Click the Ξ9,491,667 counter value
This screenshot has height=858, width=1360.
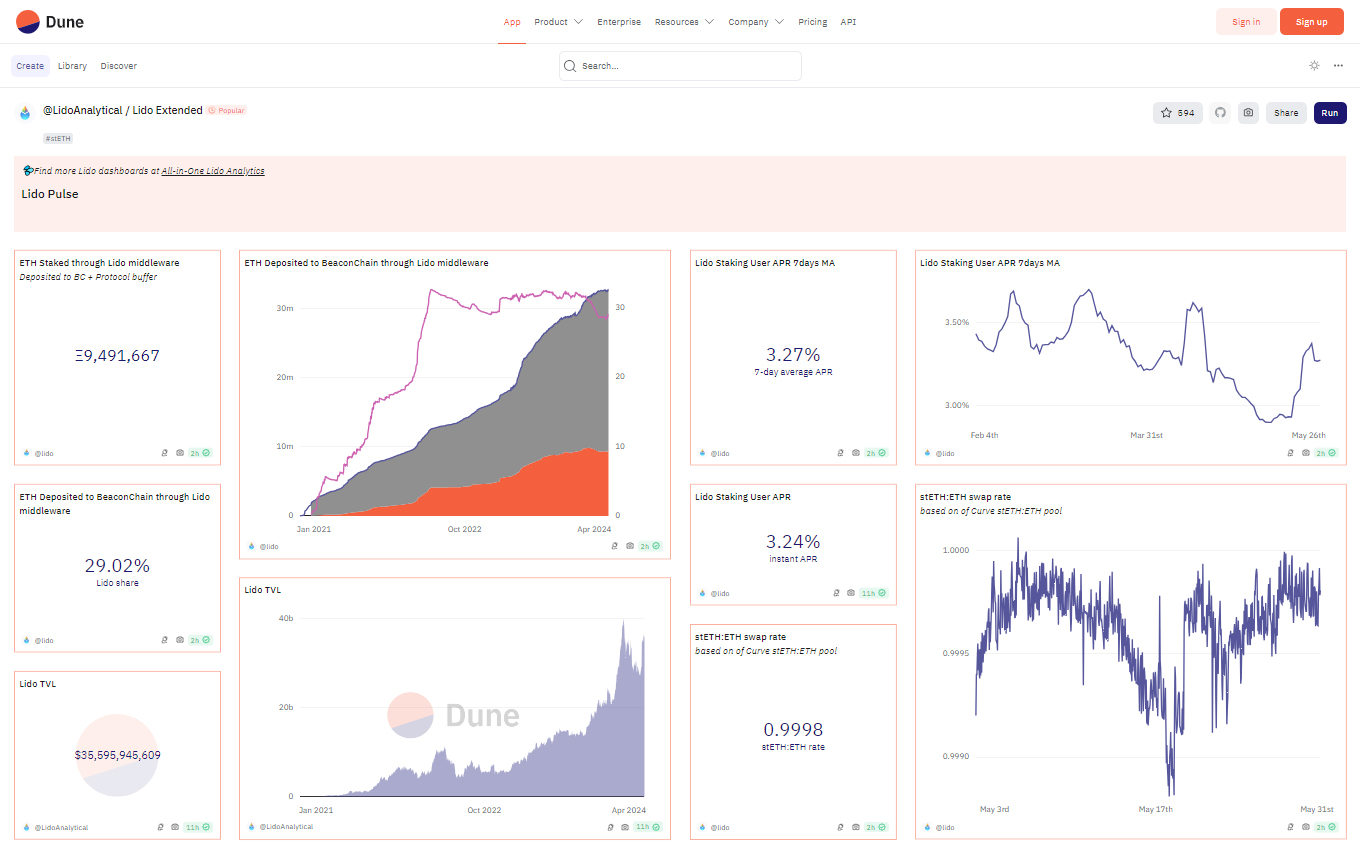[x=117, y=356]
